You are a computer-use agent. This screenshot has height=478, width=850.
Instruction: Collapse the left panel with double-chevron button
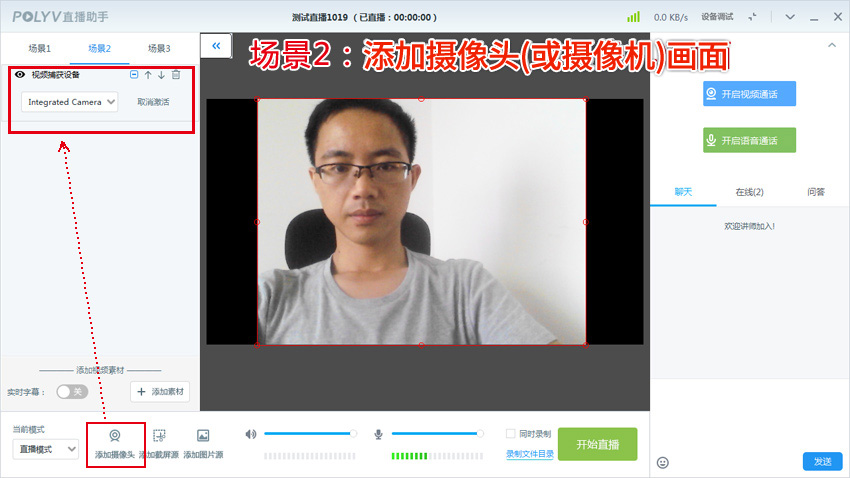point(216,45)
